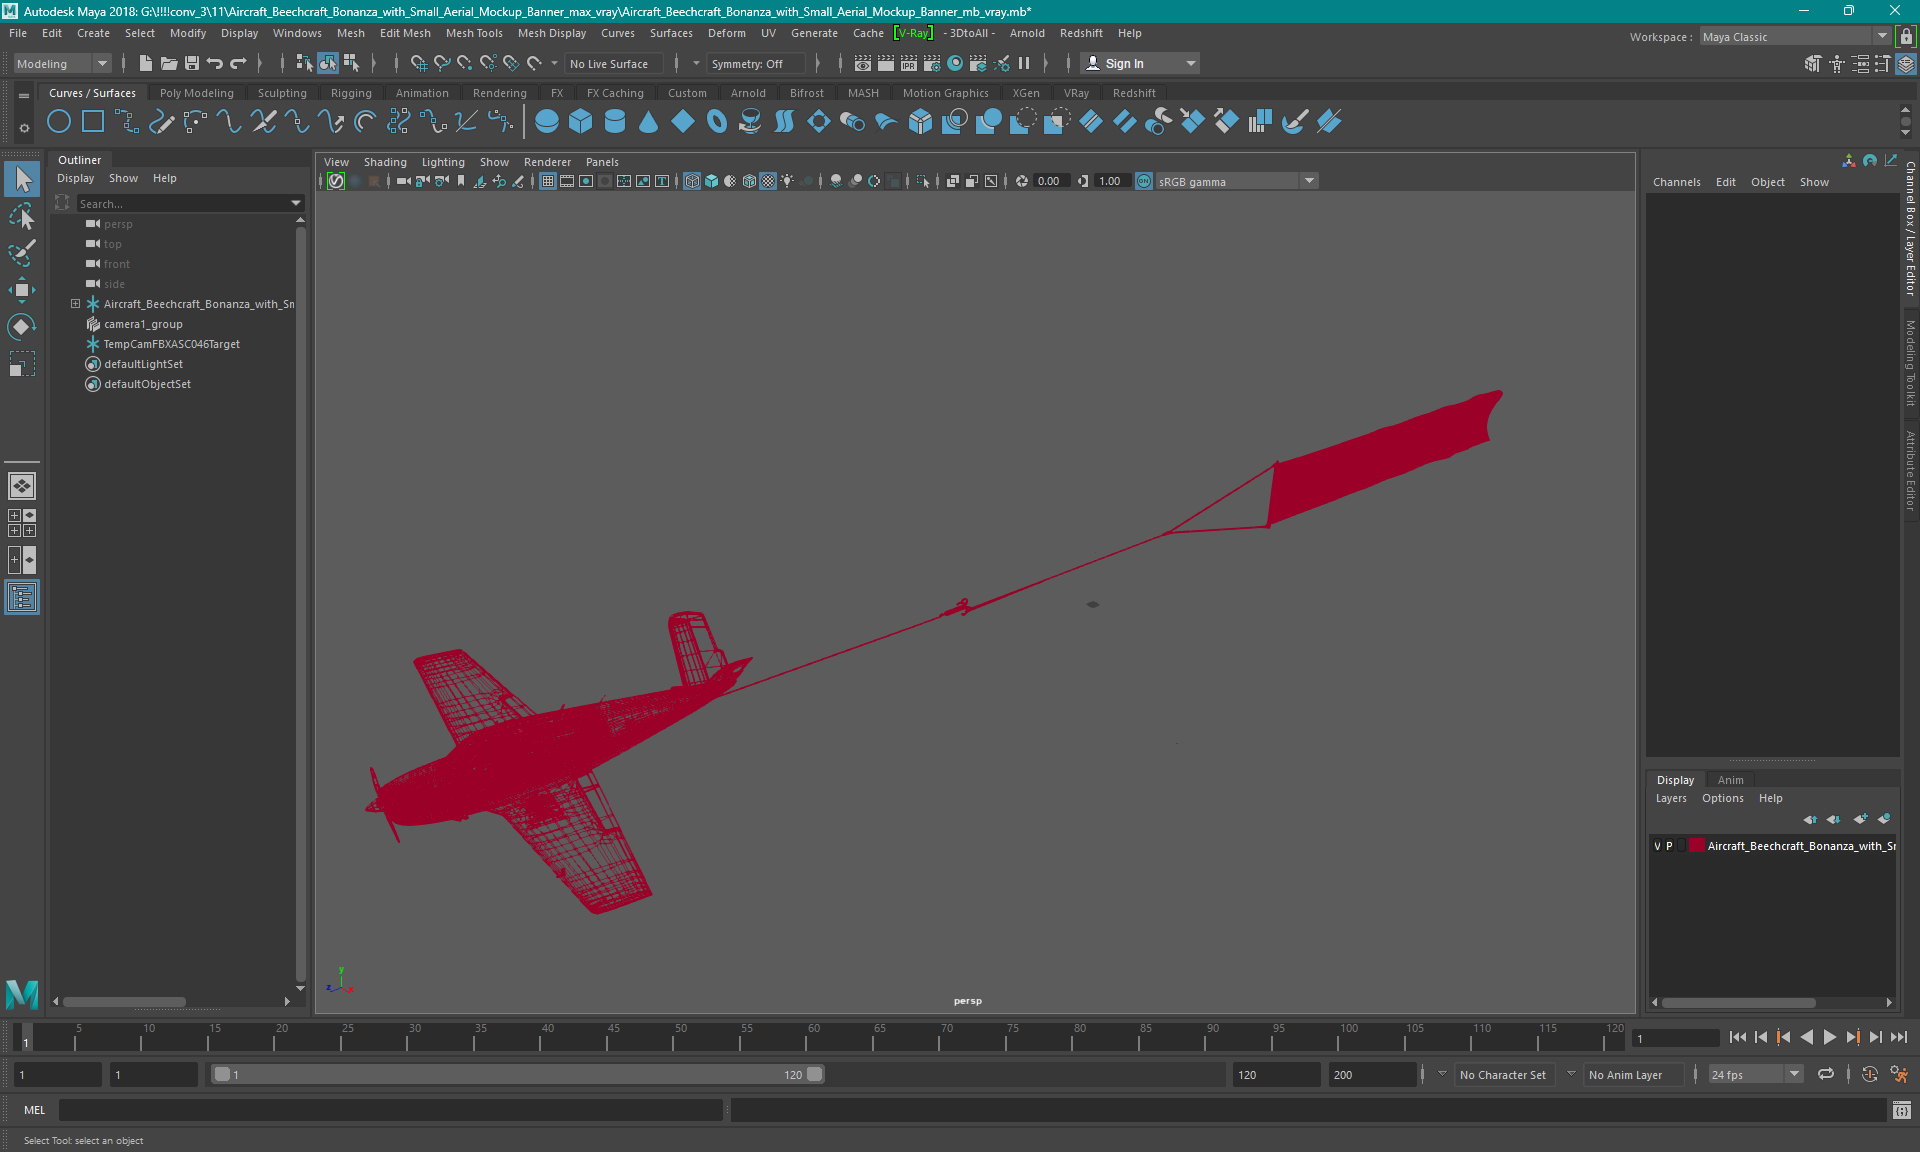Open the sRGB gamma dropdown

1237,181
